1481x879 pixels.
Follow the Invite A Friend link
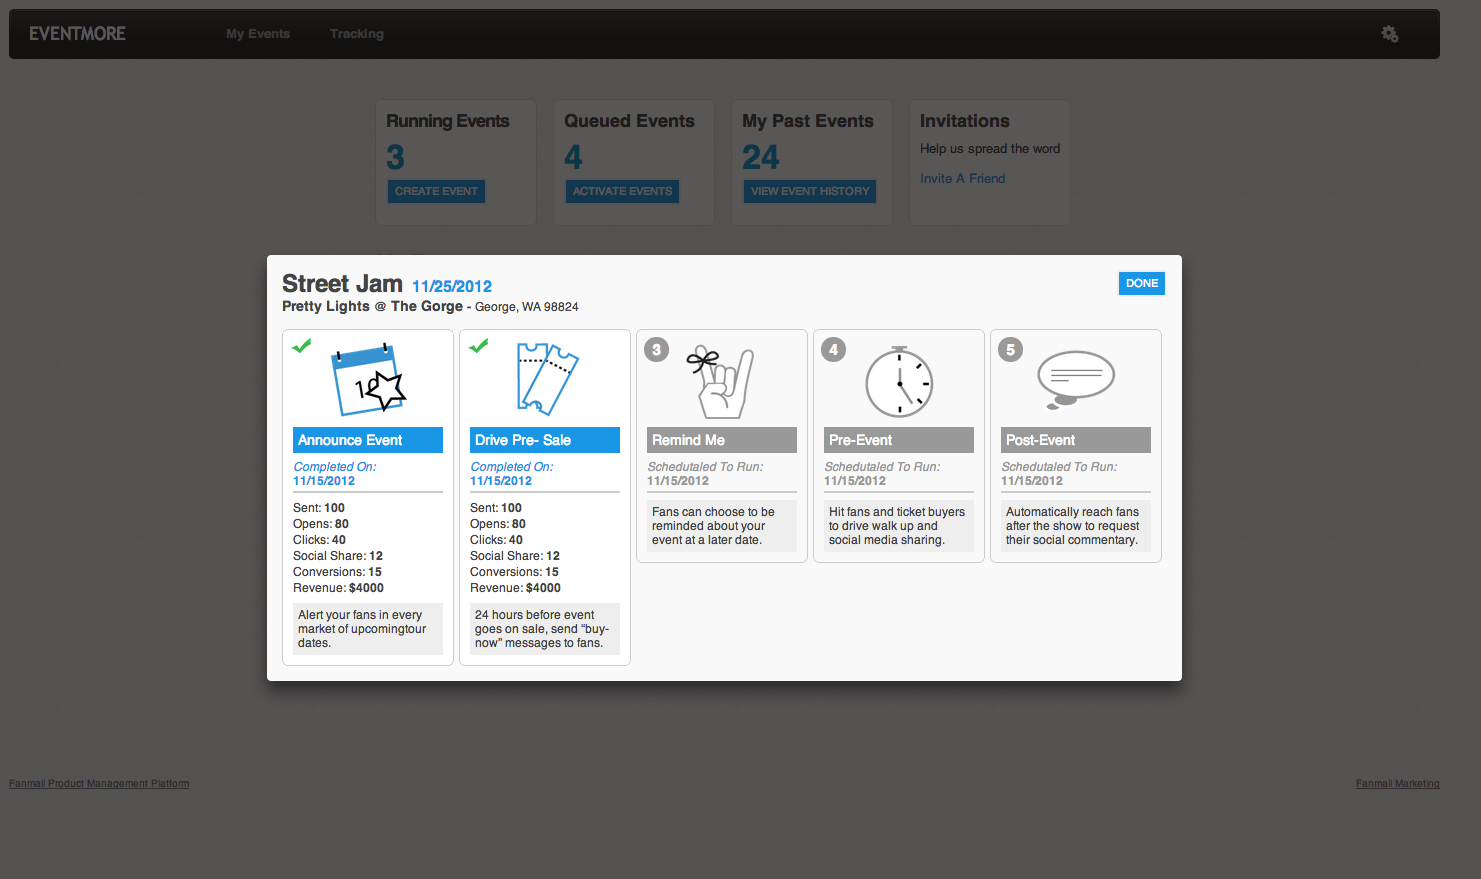coord(962,179)
